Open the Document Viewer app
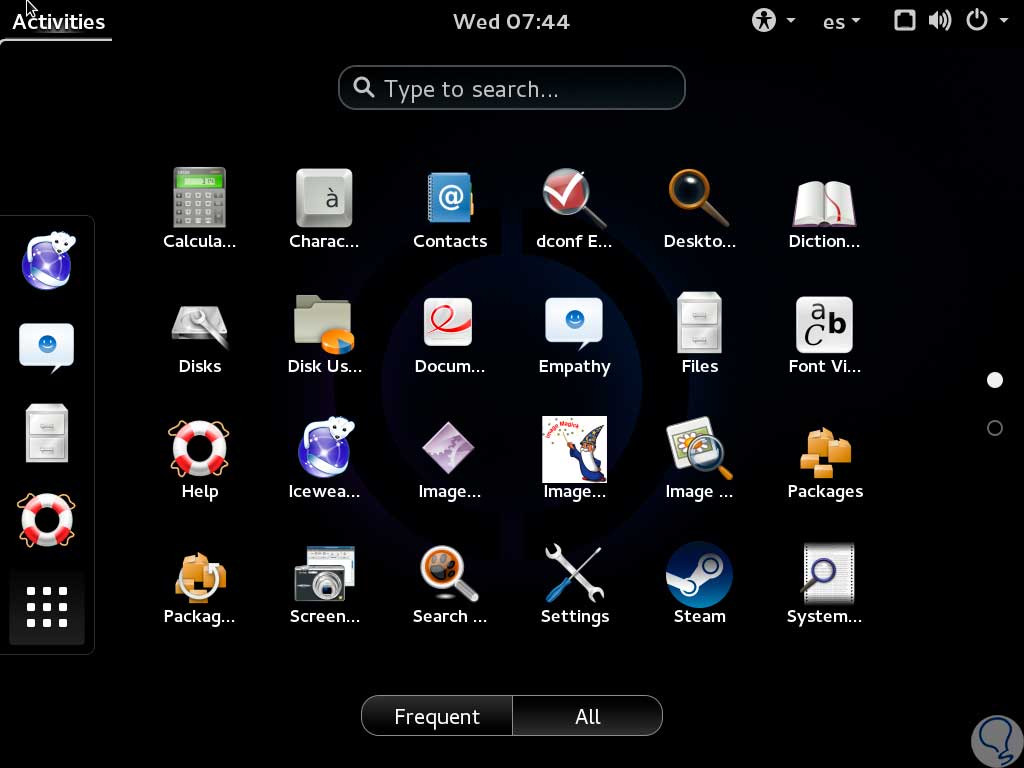This screenshot has height=768, width=1024. 449,333
